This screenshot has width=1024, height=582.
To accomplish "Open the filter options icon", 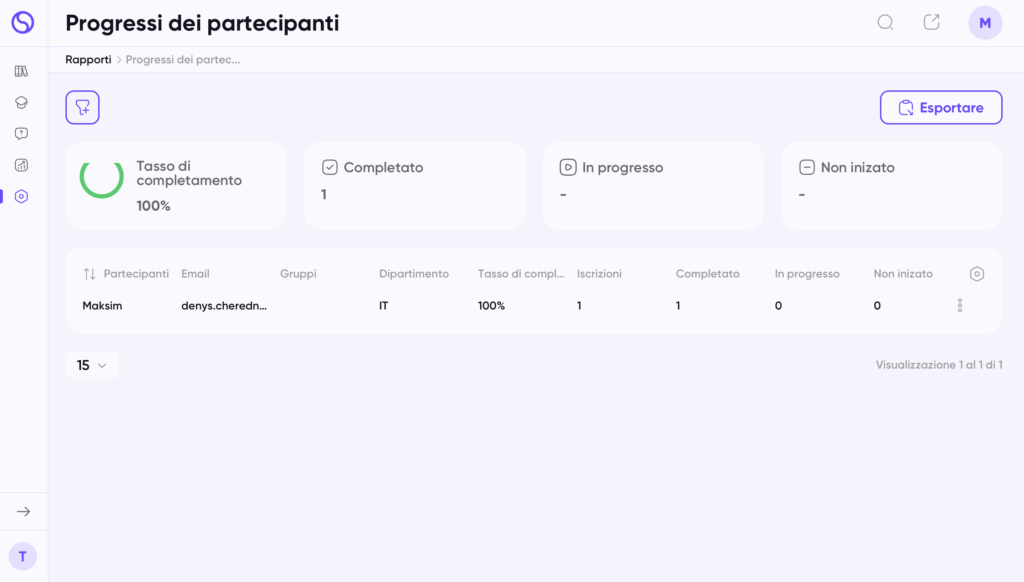I will (x=82, y=107).
